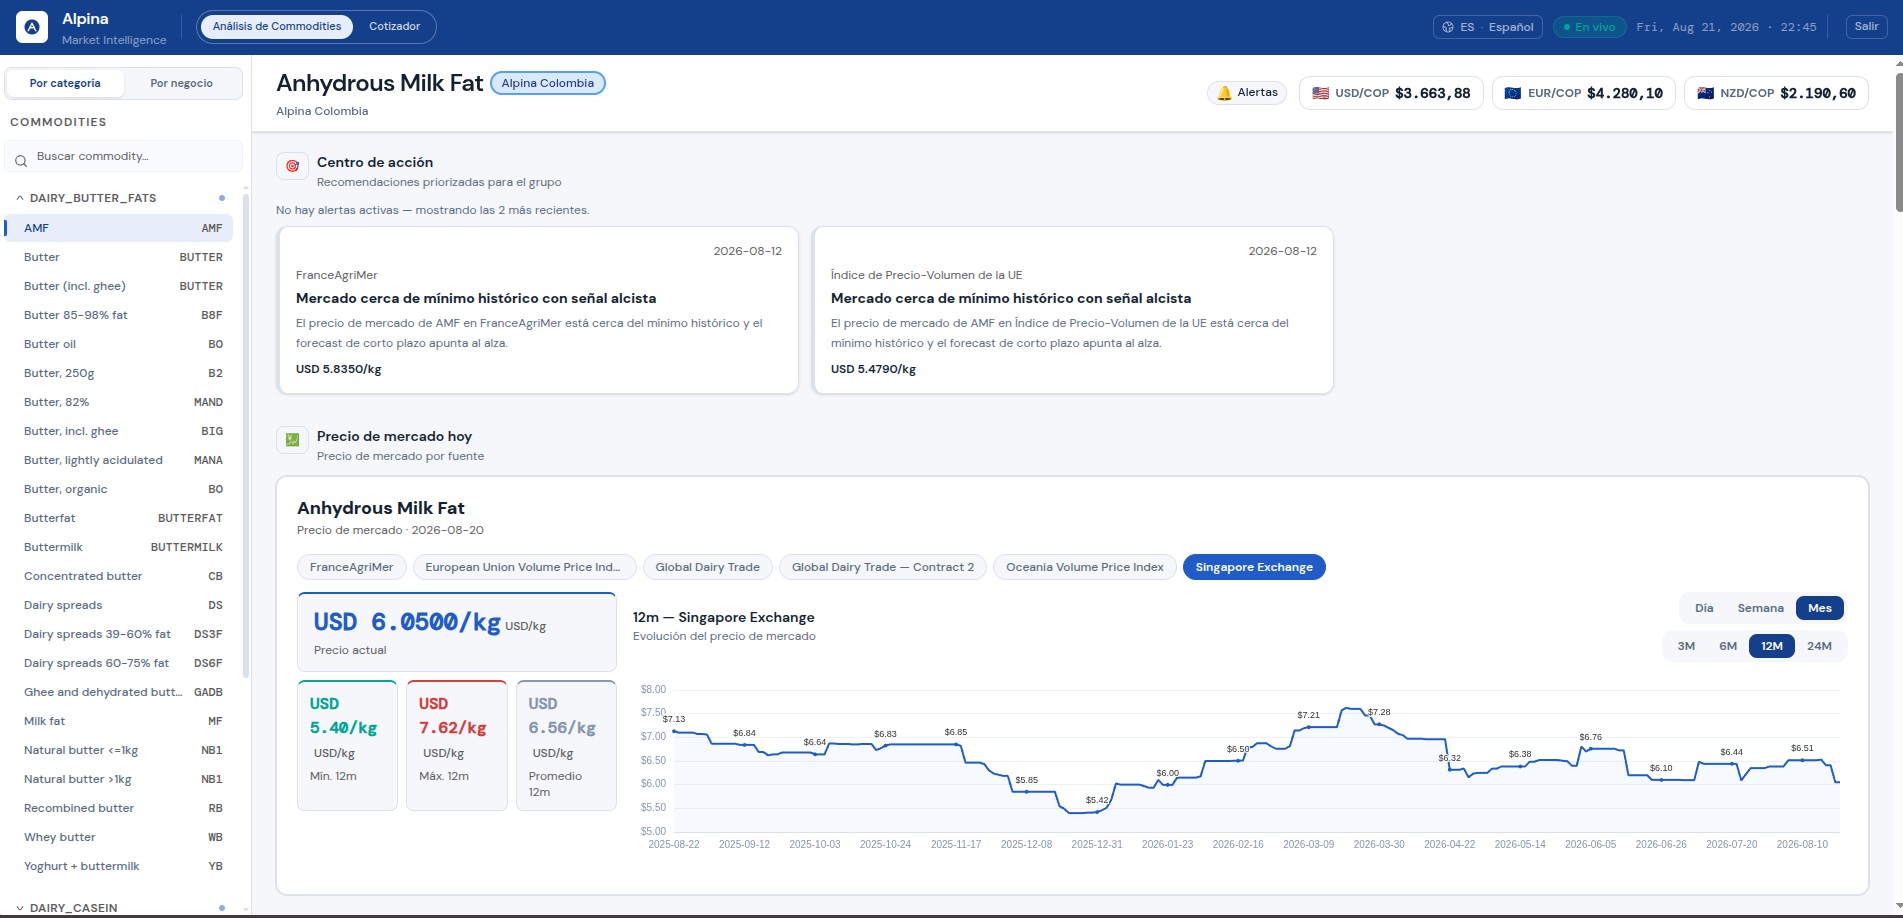Screen dimensions: 1903x918
Task: Select Butter, 82% commodity
Action: click(119, 402)
